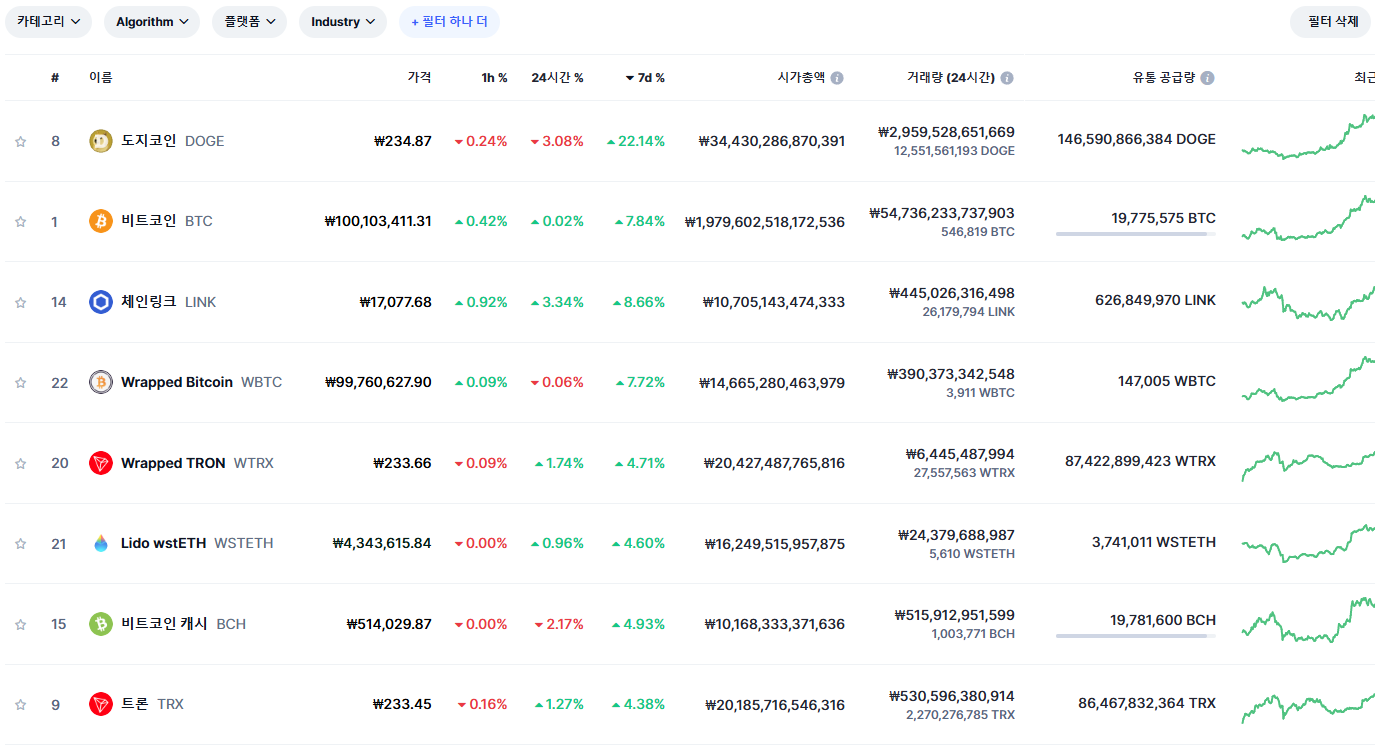Sort by the 이름 column header

pos(101,77)
